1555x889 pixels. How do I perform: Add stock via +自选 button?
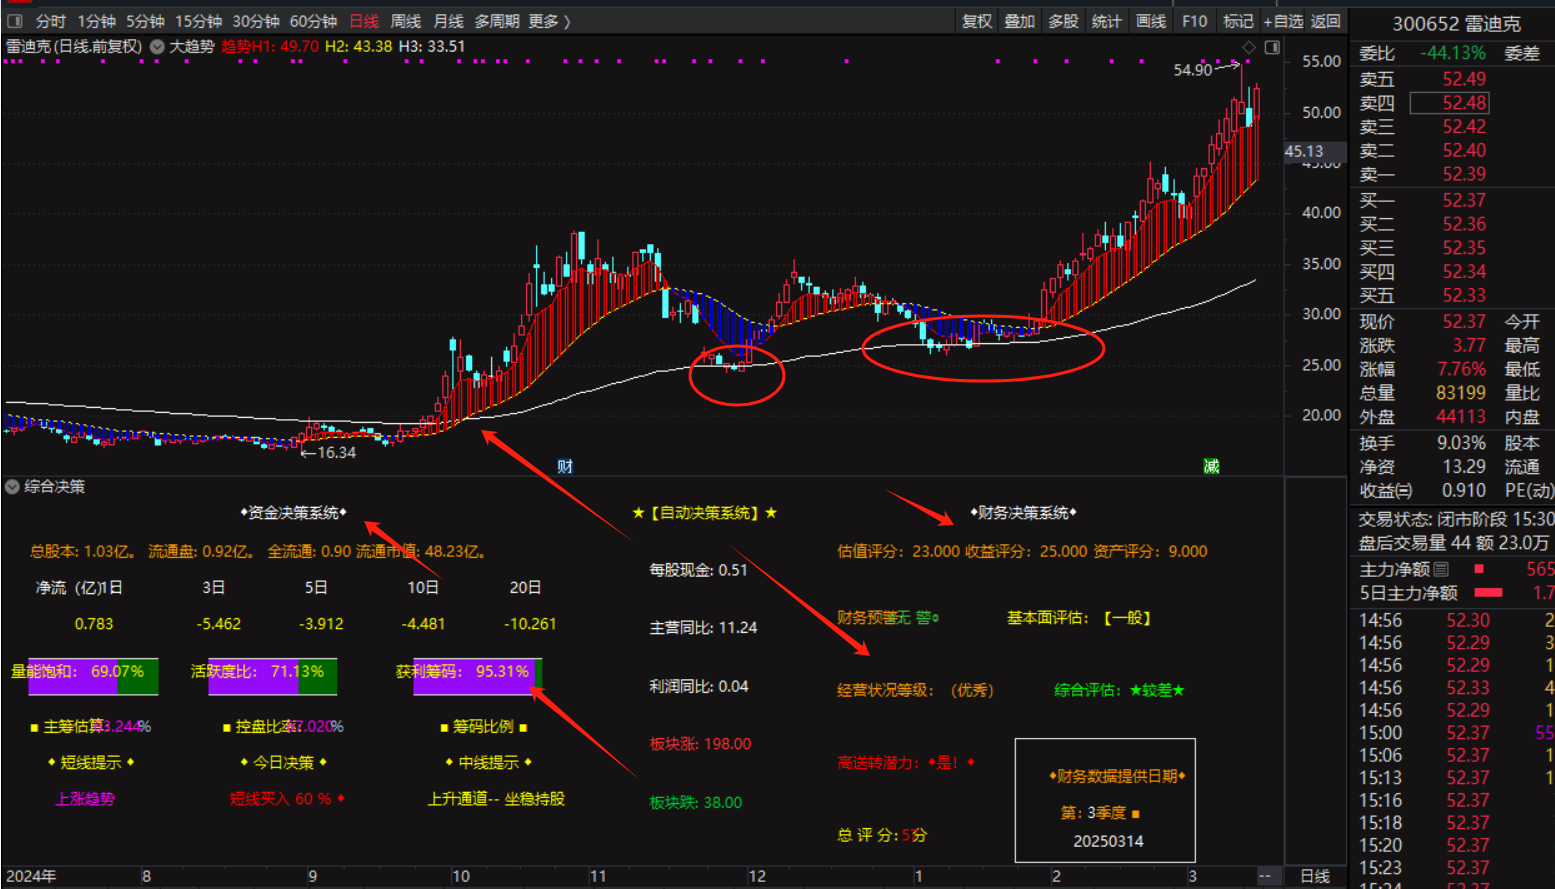[1283, 21]
